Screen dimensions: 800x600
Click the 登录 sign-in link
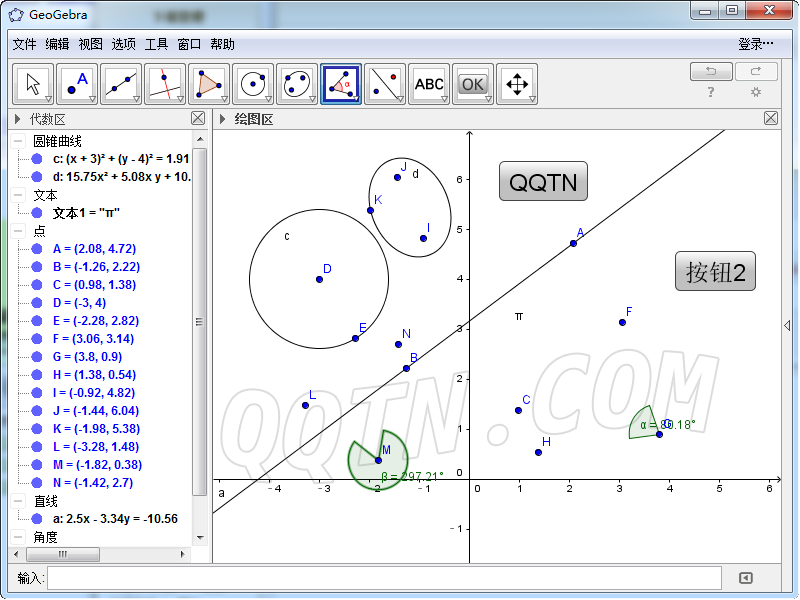756,44
